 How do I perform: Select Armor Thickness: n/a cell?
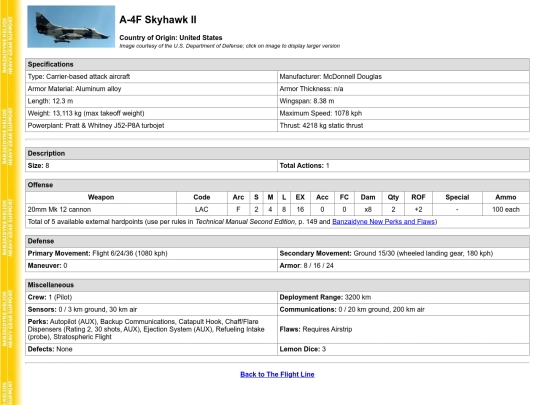pos(403,89)
